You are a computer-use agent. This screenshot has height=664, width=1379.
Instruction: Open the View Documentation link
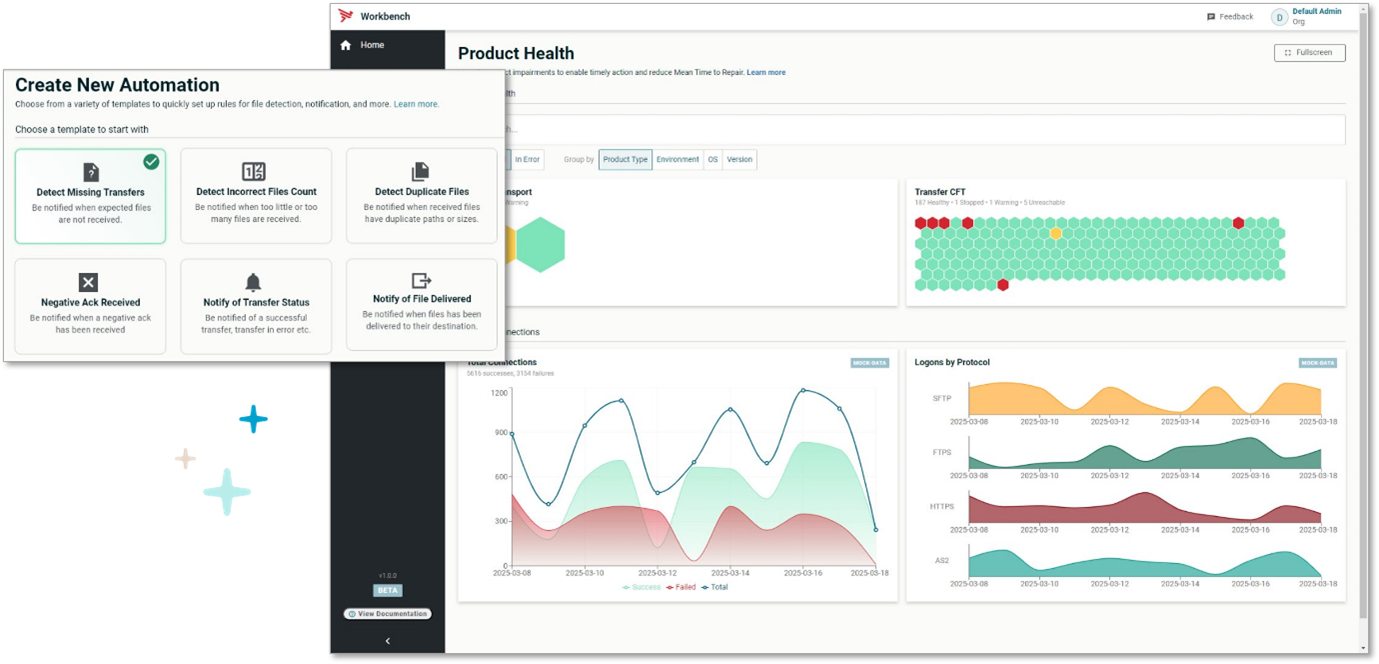pyautogui.click(x=387, y=613)
